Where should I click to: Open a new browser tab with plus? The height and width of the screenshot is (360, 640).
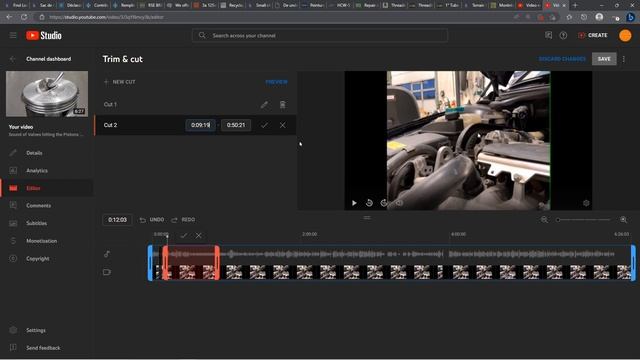point(575,5)
